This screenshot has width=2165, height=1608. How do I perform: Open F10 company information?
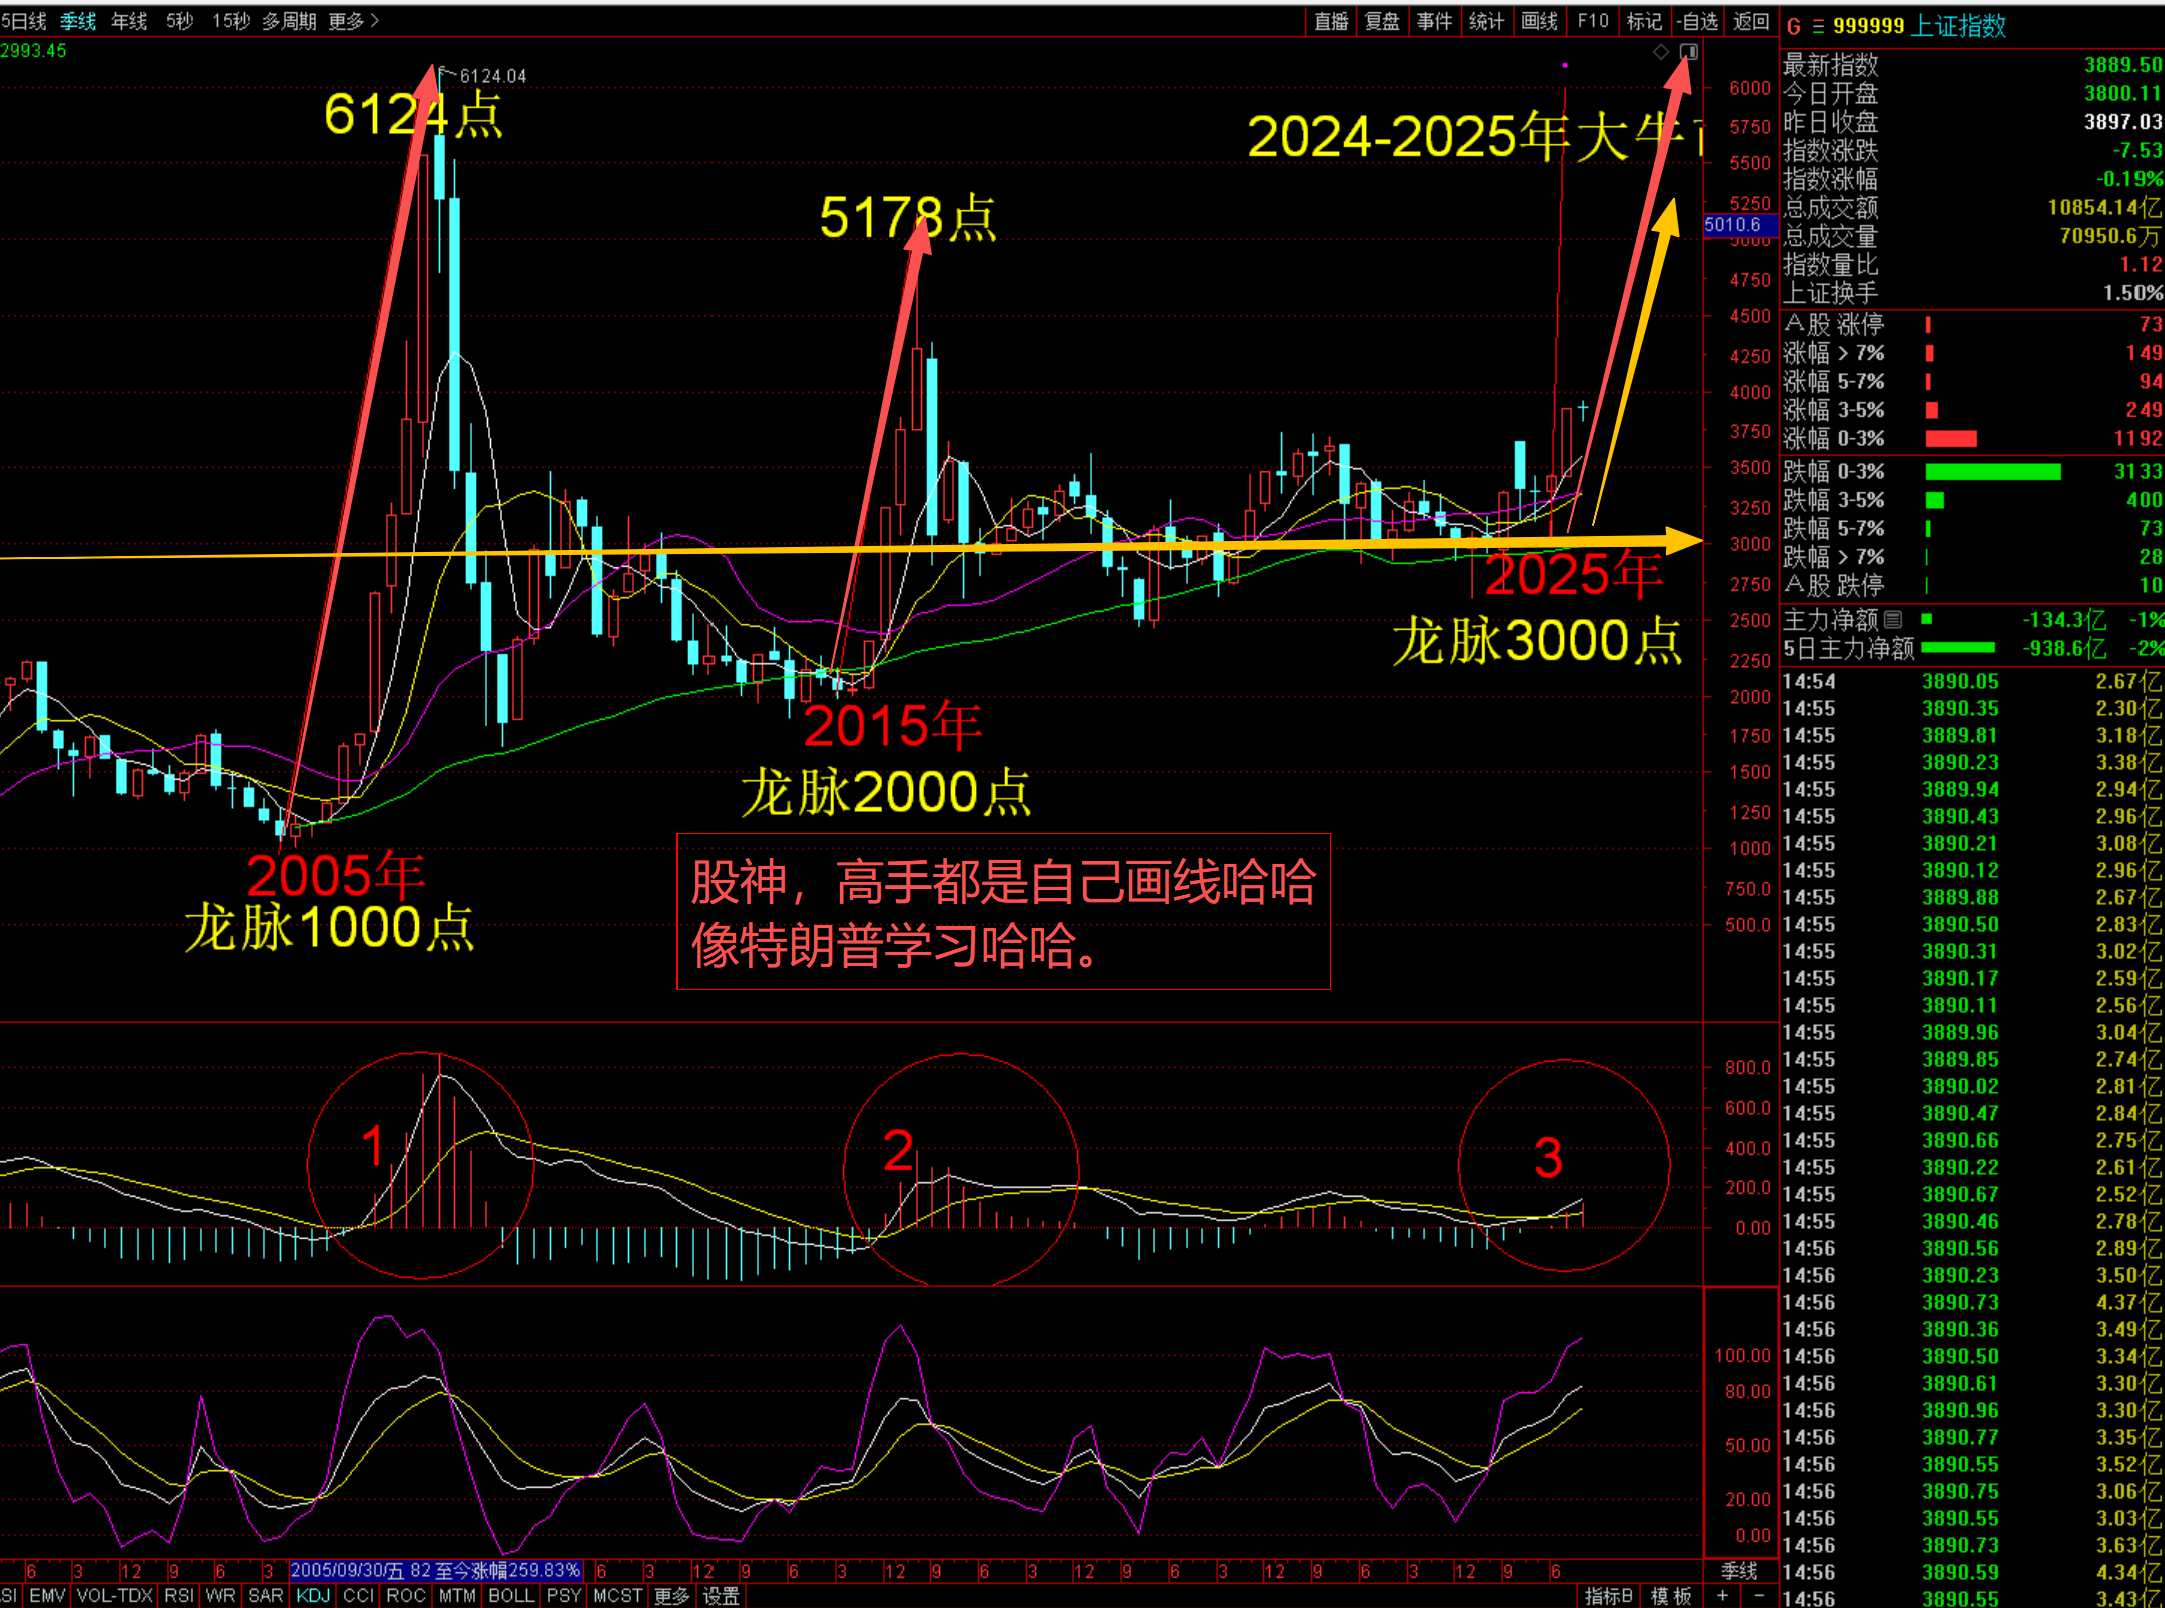(x=1593, y=21)
